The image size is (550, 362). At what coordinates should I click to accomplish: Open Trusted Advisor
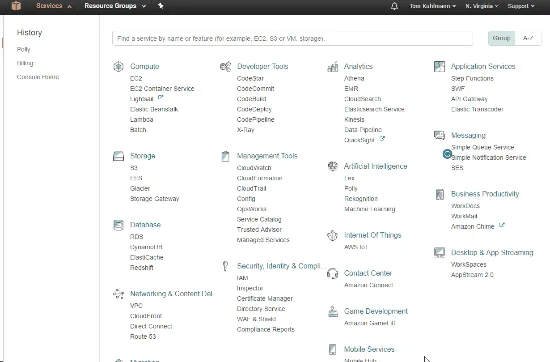click(x=259, y=229)
